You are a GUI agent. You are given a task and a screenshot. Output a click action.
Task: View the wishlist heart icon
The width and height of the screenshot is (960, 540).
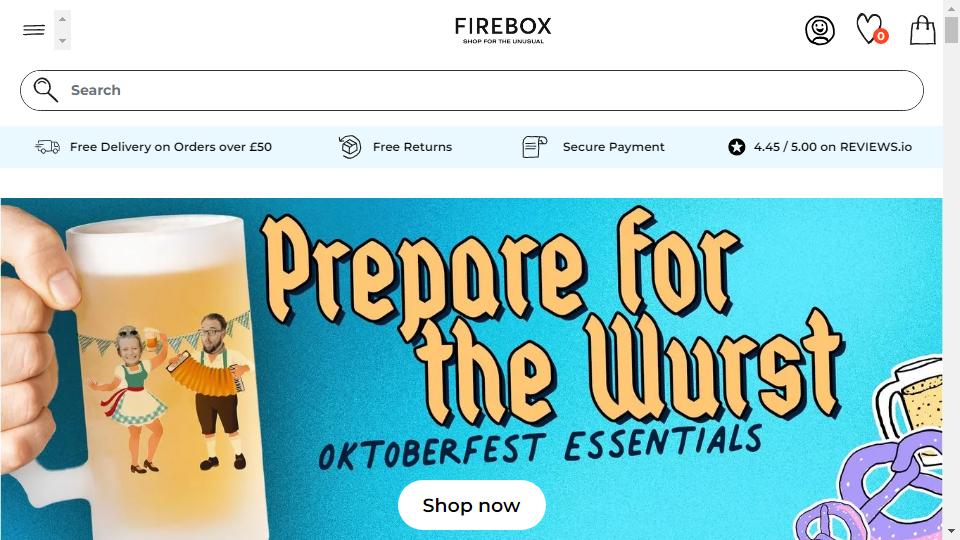tap(871, 29)
